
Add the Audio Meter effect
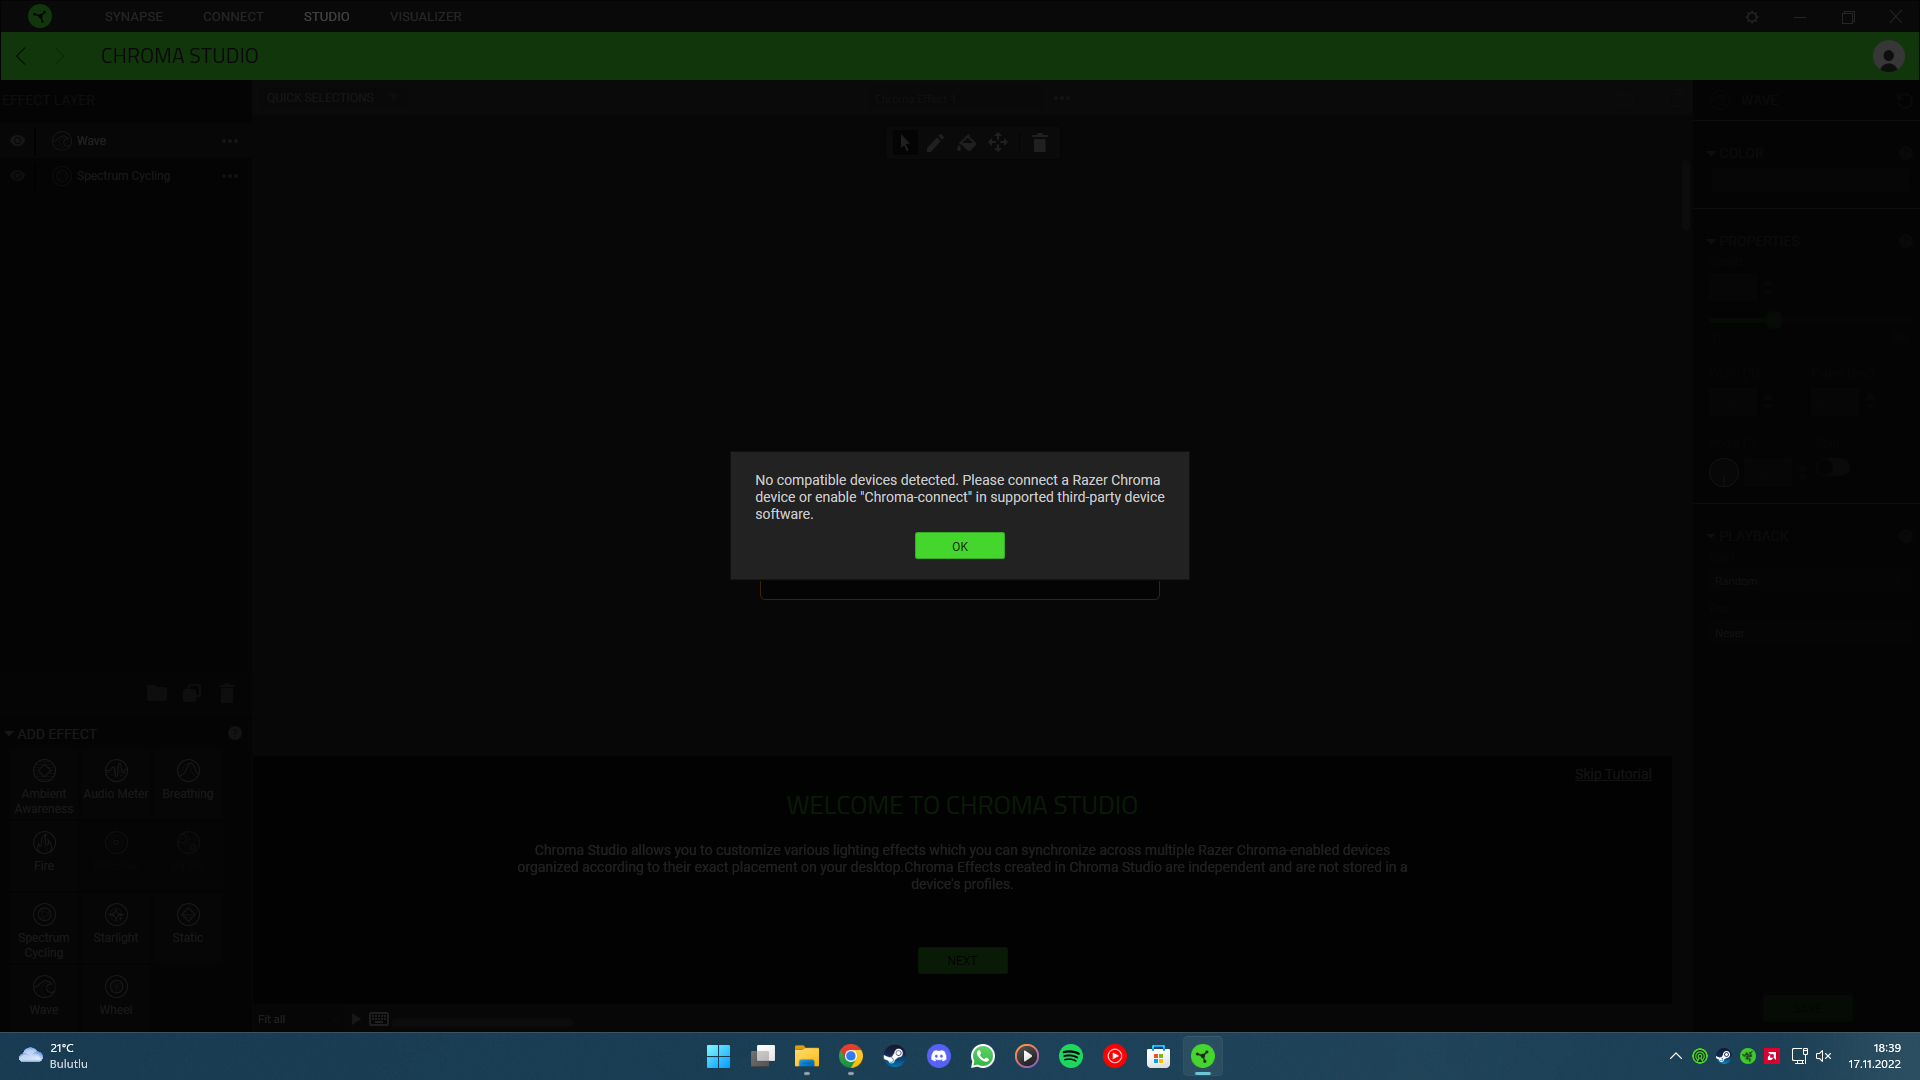[x=116, y=779]
